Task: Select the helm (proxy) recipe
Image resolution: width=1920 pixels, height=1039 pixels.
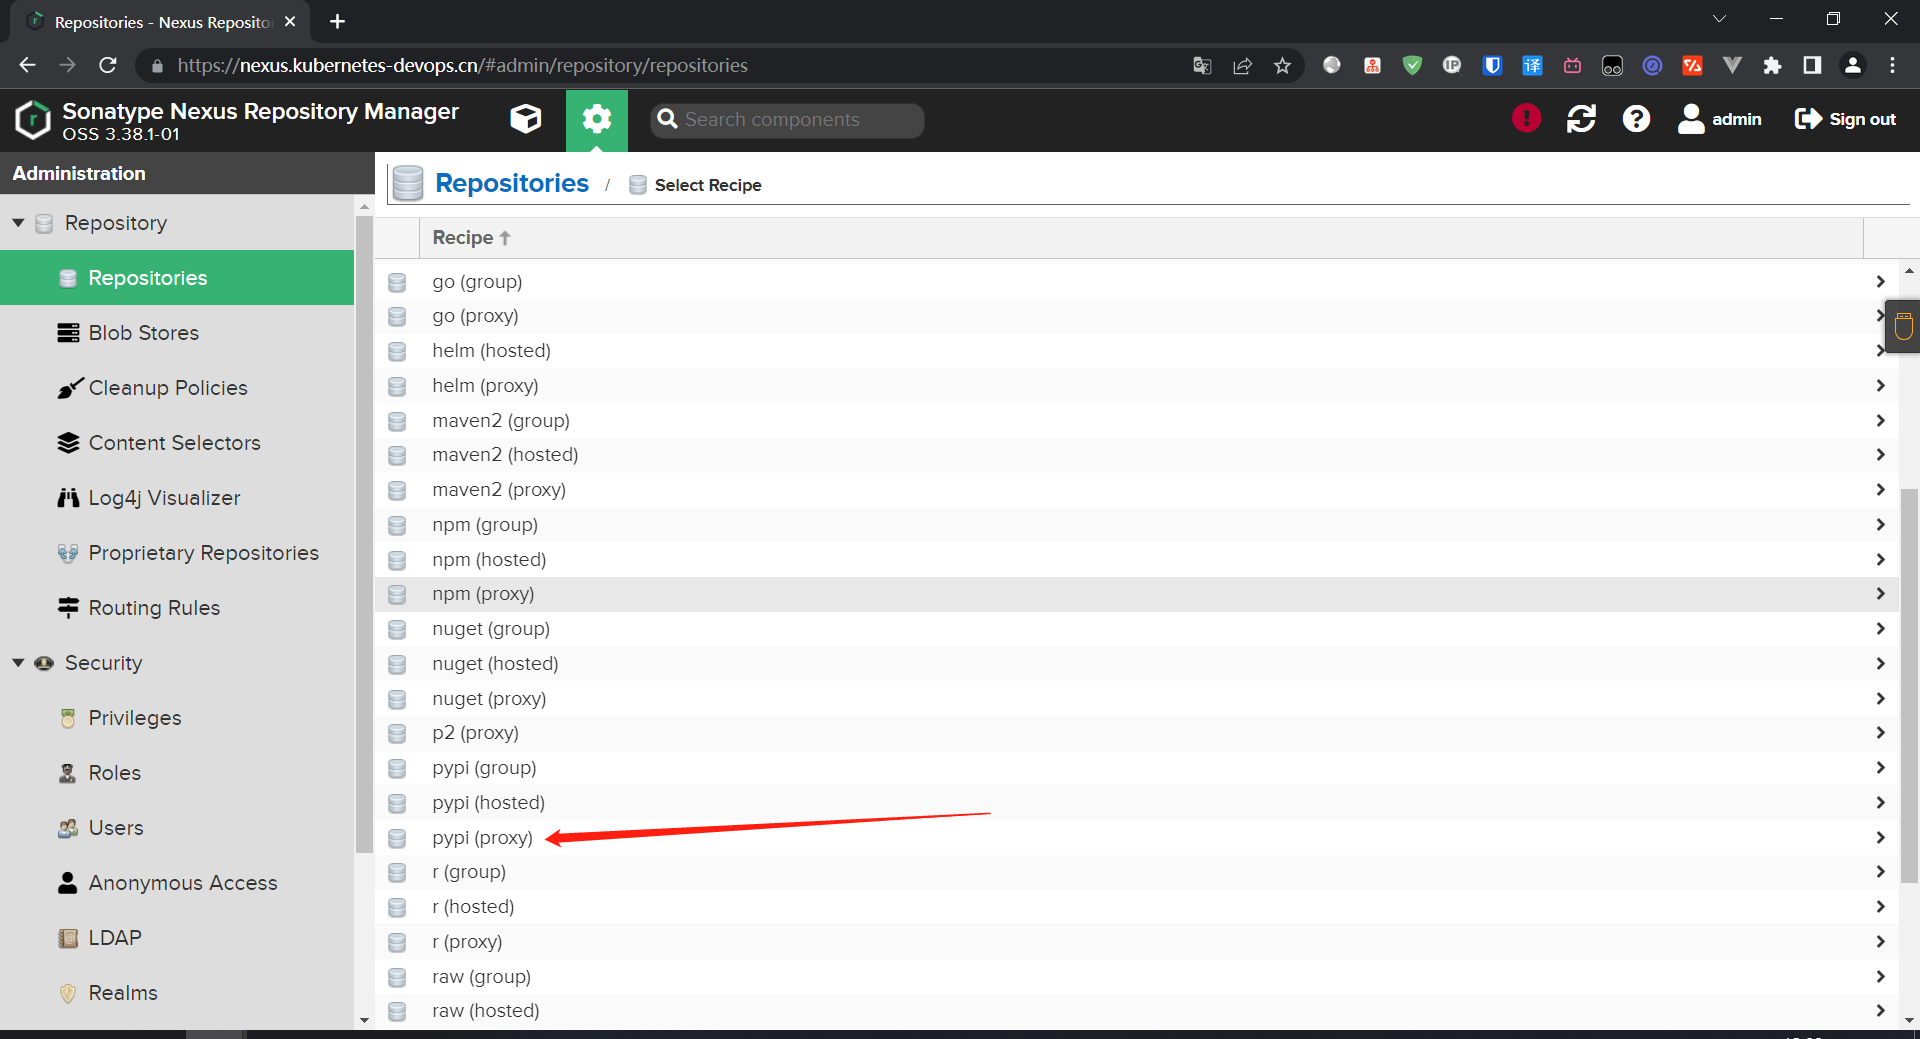Action: 1137,386
